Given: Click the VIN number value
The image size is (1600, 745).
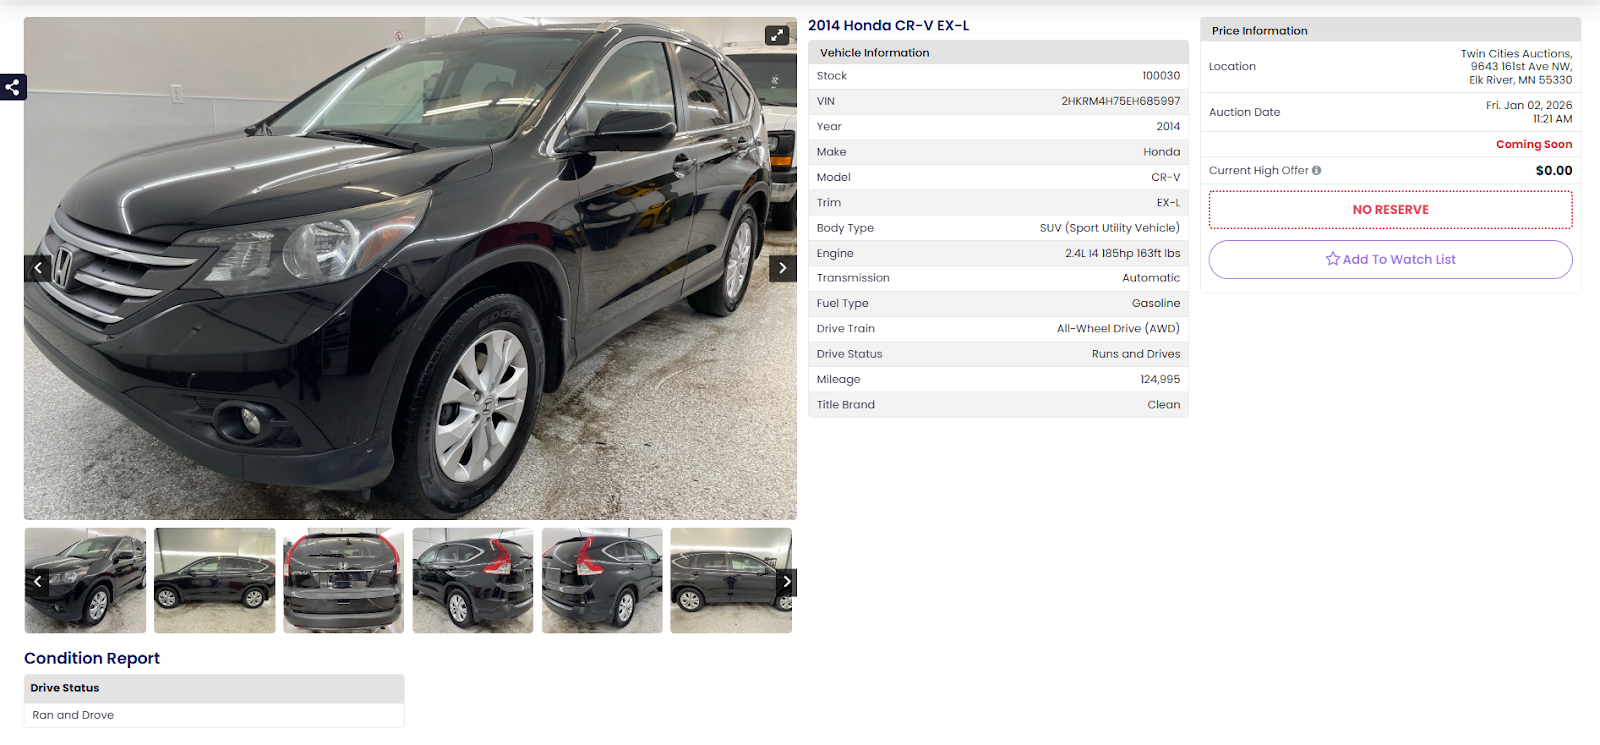Looking at the screenshot, I should tap(1120, 101).
